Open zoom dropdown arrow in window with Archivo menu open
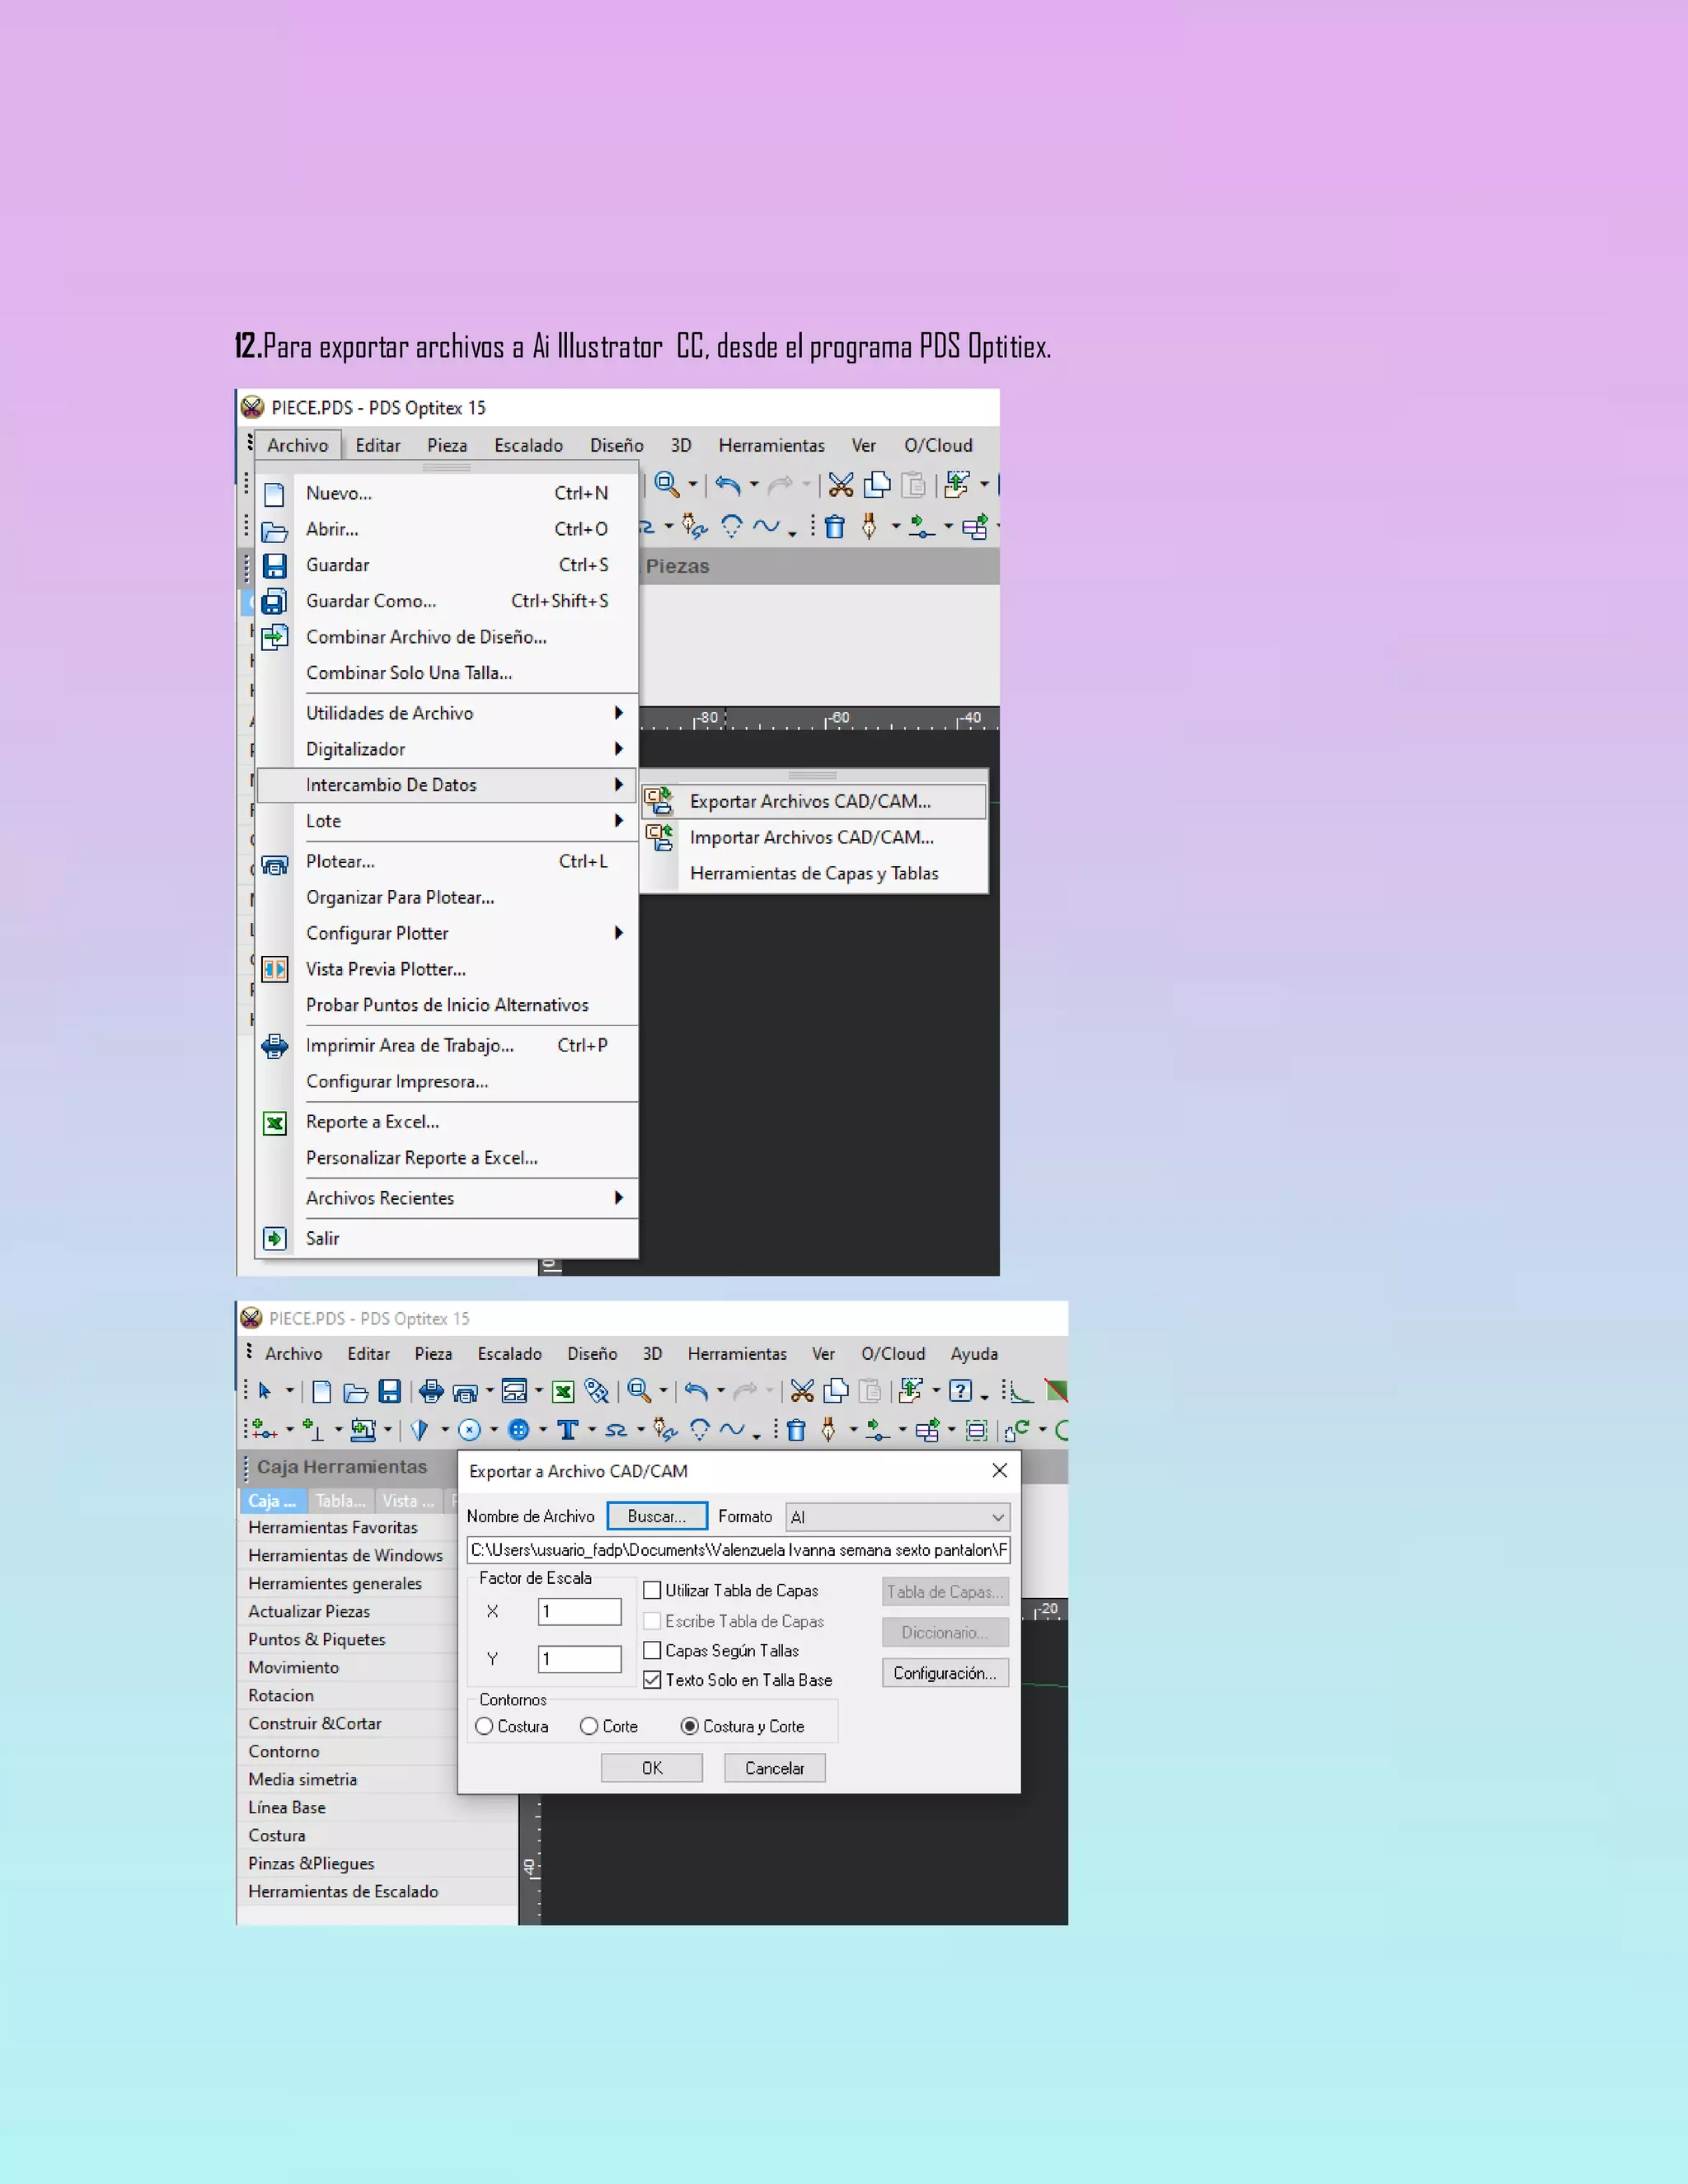Screen dimensions: 1688x2184 [692, 485]
